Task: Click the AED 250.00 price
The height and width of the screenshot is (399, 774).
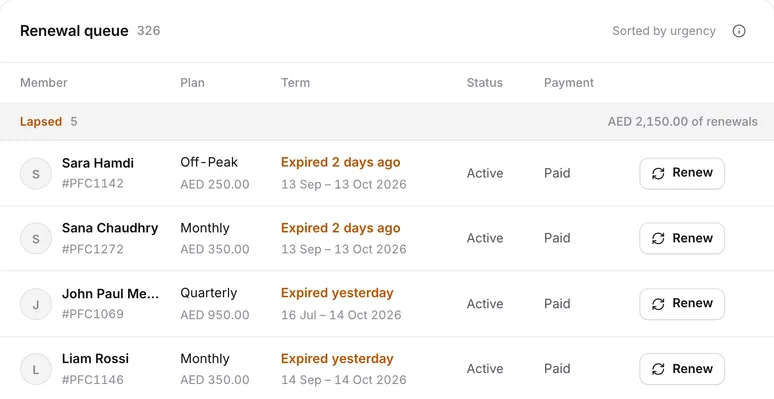Action: 215,184
